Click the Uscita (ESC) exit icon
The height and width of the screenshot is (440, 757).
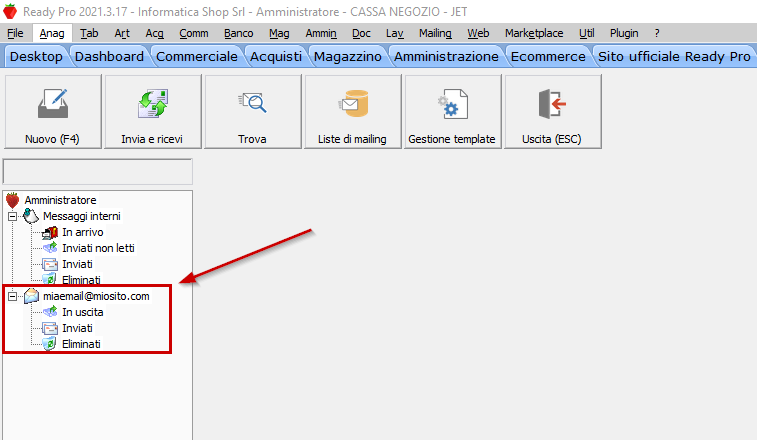tap(552, 103)
